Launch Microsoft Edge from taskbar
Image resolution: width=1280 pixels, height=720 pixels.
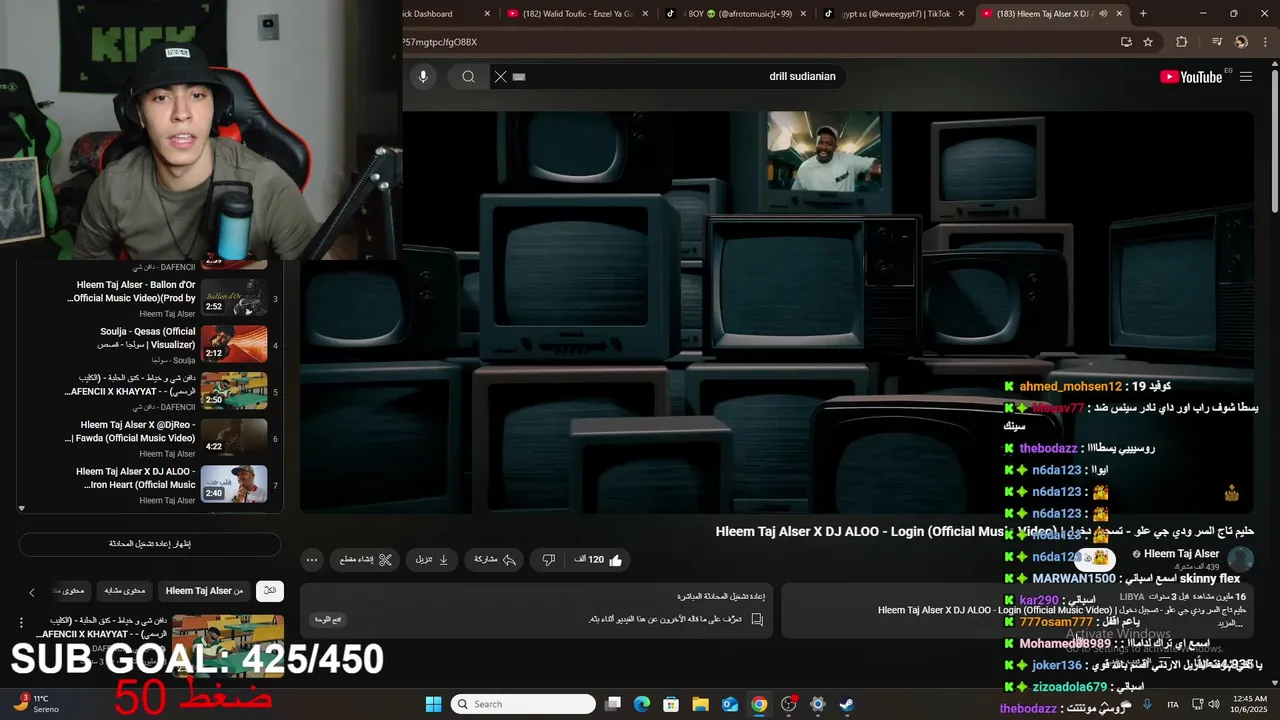coord(642,704)
